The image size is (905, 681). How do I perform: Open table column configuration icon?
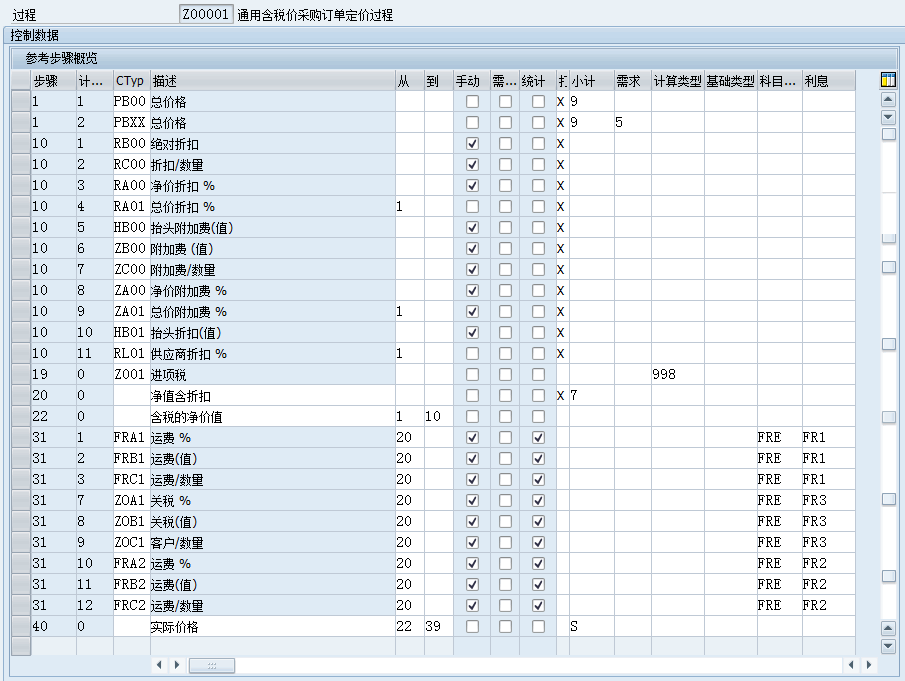888,80
